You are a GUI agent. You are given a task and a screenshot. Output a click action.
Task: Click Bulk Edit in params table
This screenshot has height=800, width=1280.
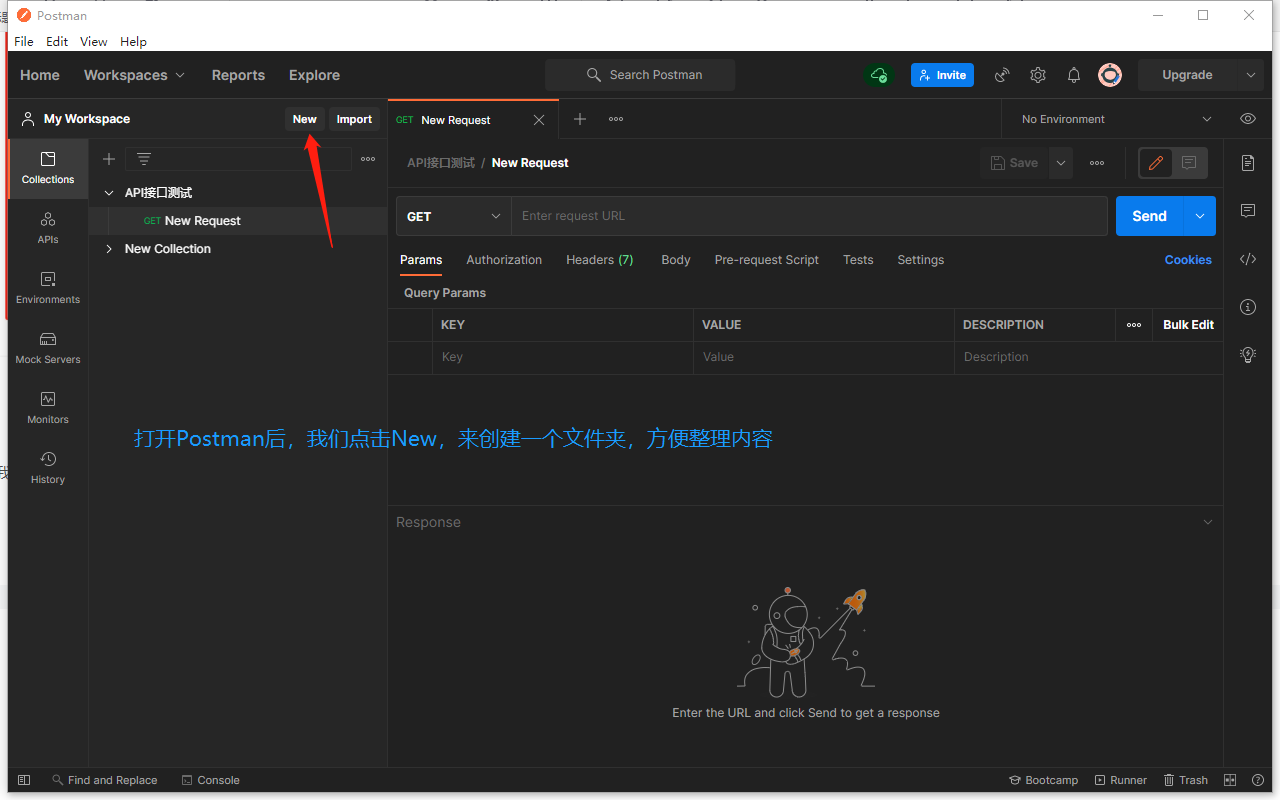point(1188,325)
